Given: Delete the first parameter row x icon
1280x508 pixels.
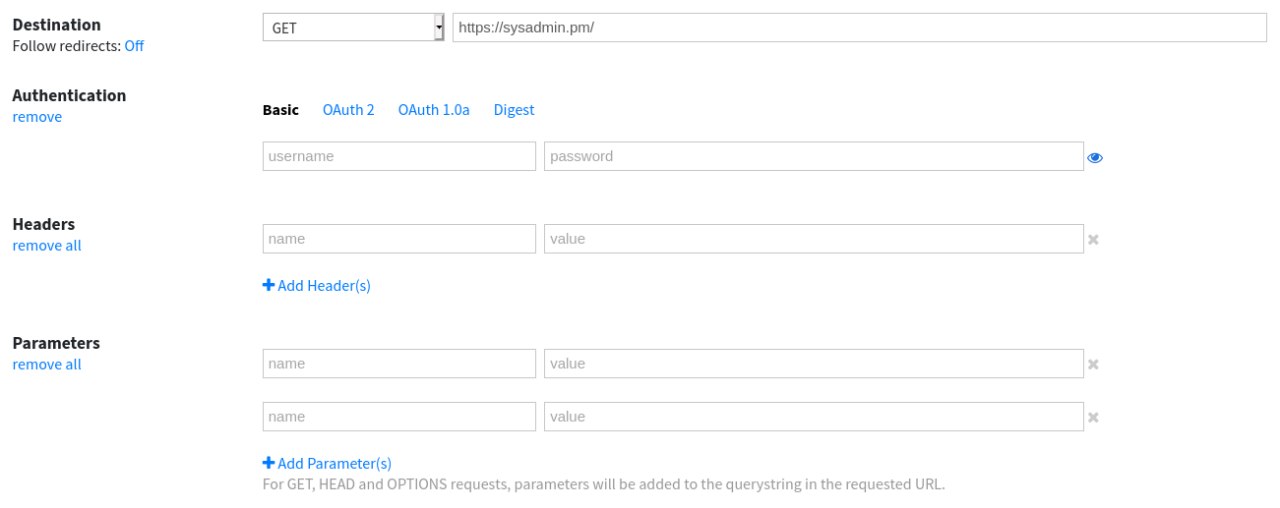Looking at the screenshot, I should tap(1093, 364).
